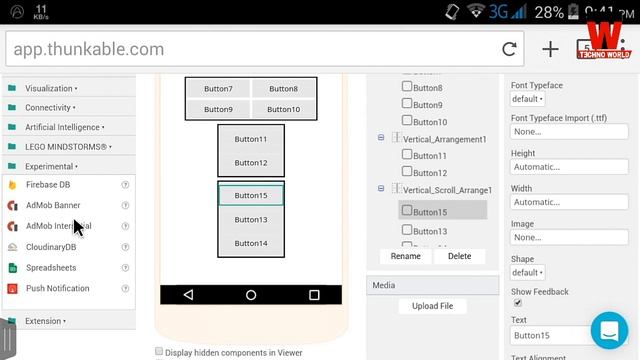The width and height of the screenshot is (640, 360).
Task: Click the Wi-Fi status icon
Action: tap(476, 11)
